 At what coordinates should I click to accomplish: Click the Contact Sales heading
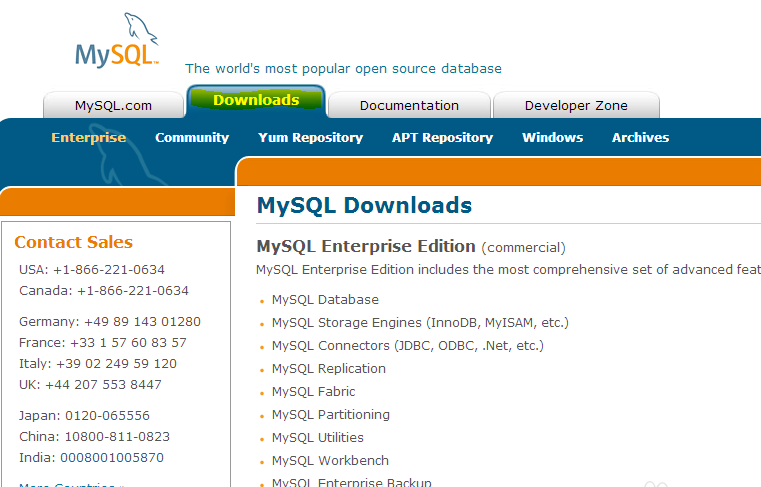coord(73,242)
